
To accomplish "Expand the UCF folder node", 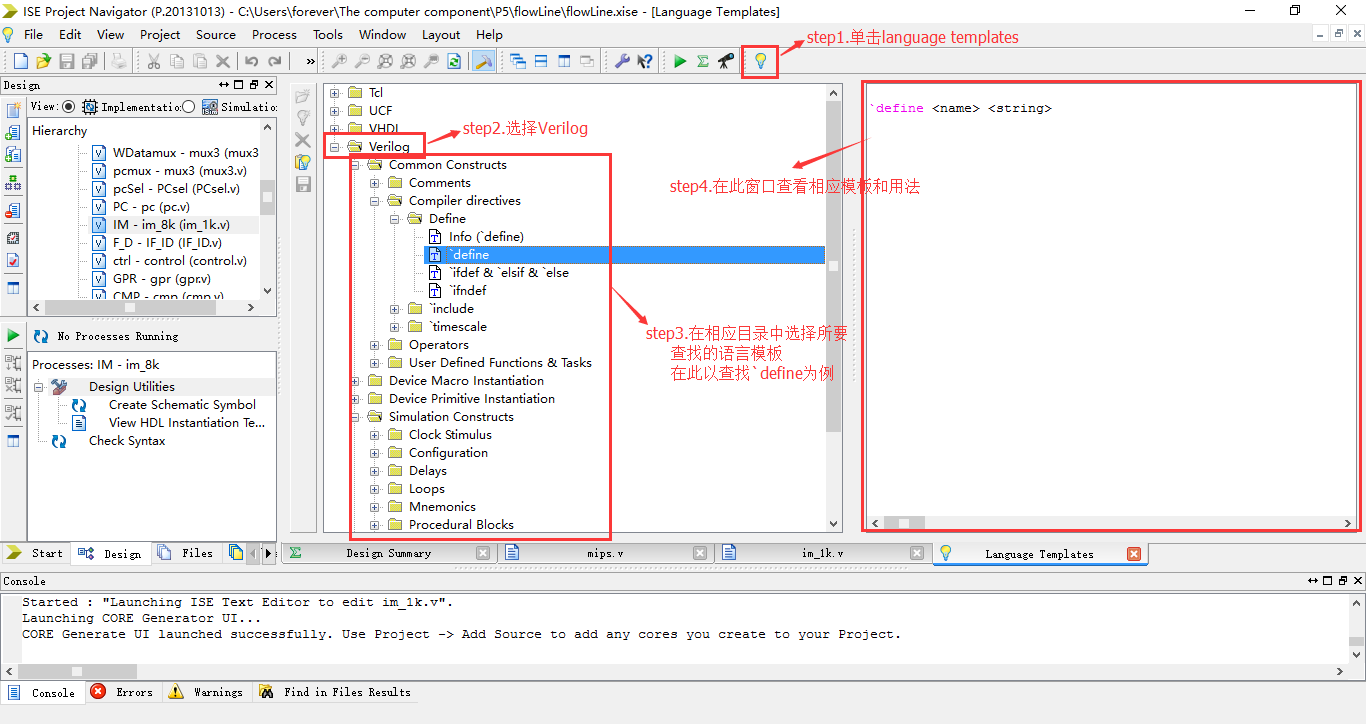I will [x=335, y=111].
